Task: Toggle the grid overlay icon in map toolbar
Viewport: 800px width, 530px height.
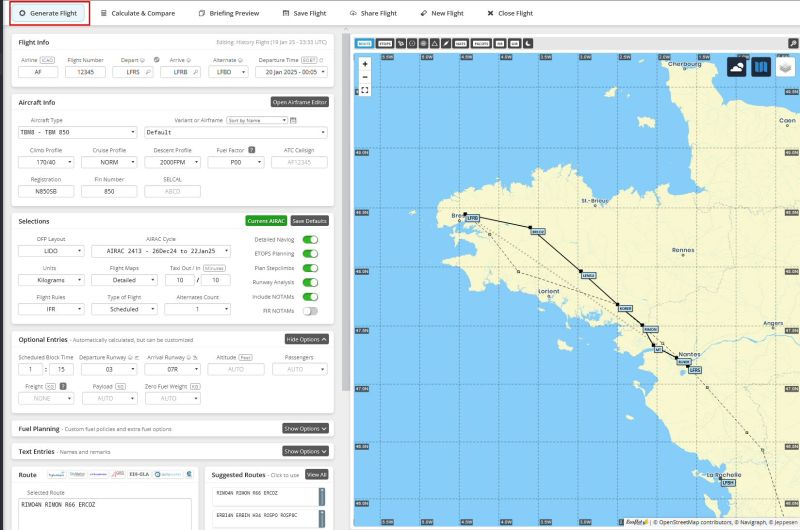Action: 423,43
